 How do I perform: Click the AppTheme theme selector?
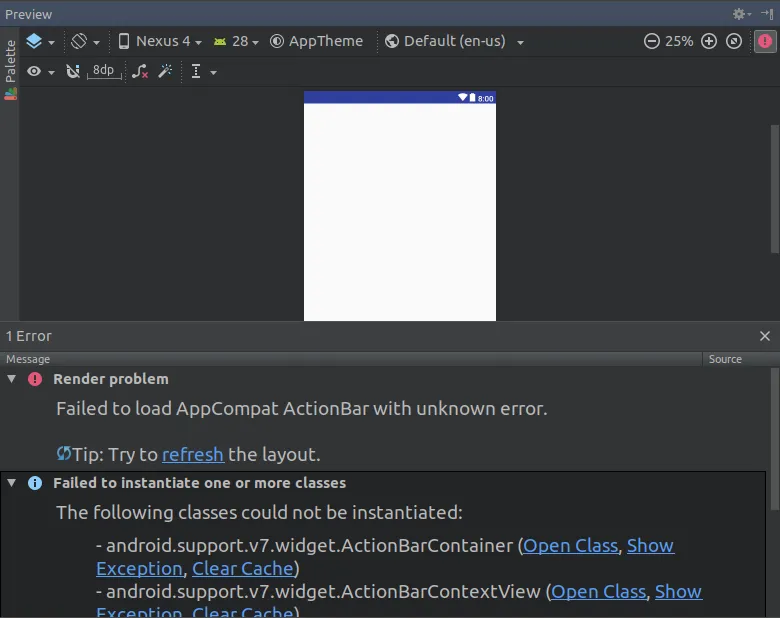coord(316,41)
